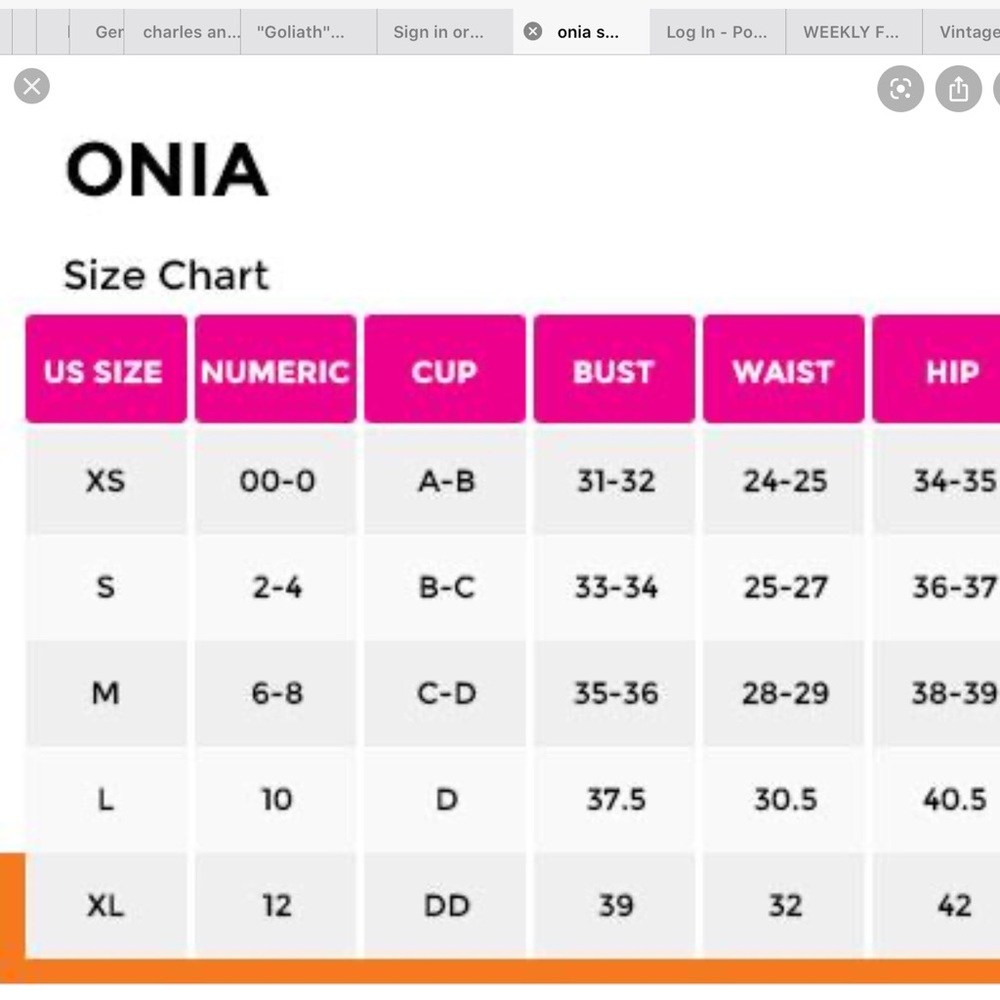Image resolution: width=1000 pixels, height=1000 pixels.
Task: Open the share sheet icon
Action: click(x=959, y=89)
